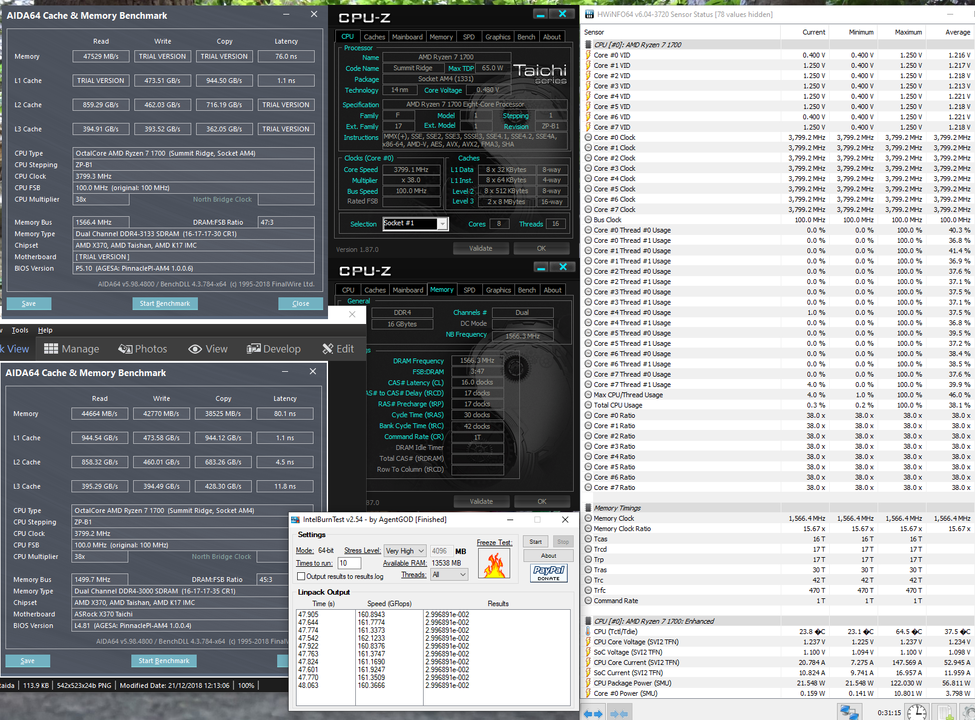Click HWiNFO expand columns arrows icon

(x=593, y=714)
